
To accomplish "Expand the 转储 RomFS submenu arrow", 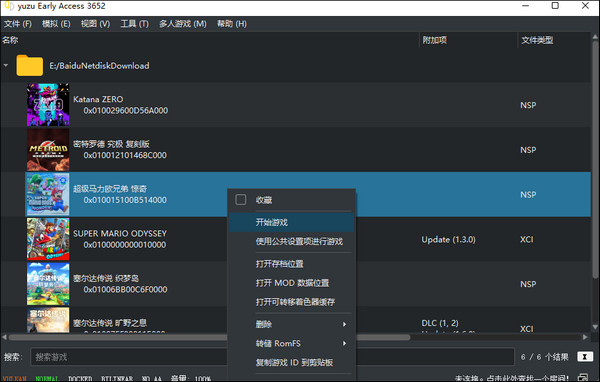I will click(344, 343).
